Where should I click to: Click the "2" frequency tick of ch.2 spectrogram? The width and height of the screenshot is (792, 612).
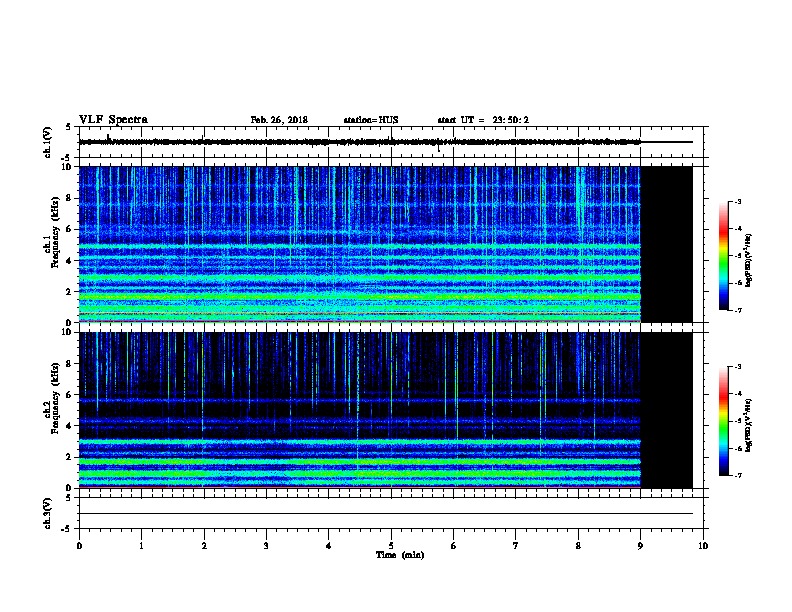coord(70,457)
